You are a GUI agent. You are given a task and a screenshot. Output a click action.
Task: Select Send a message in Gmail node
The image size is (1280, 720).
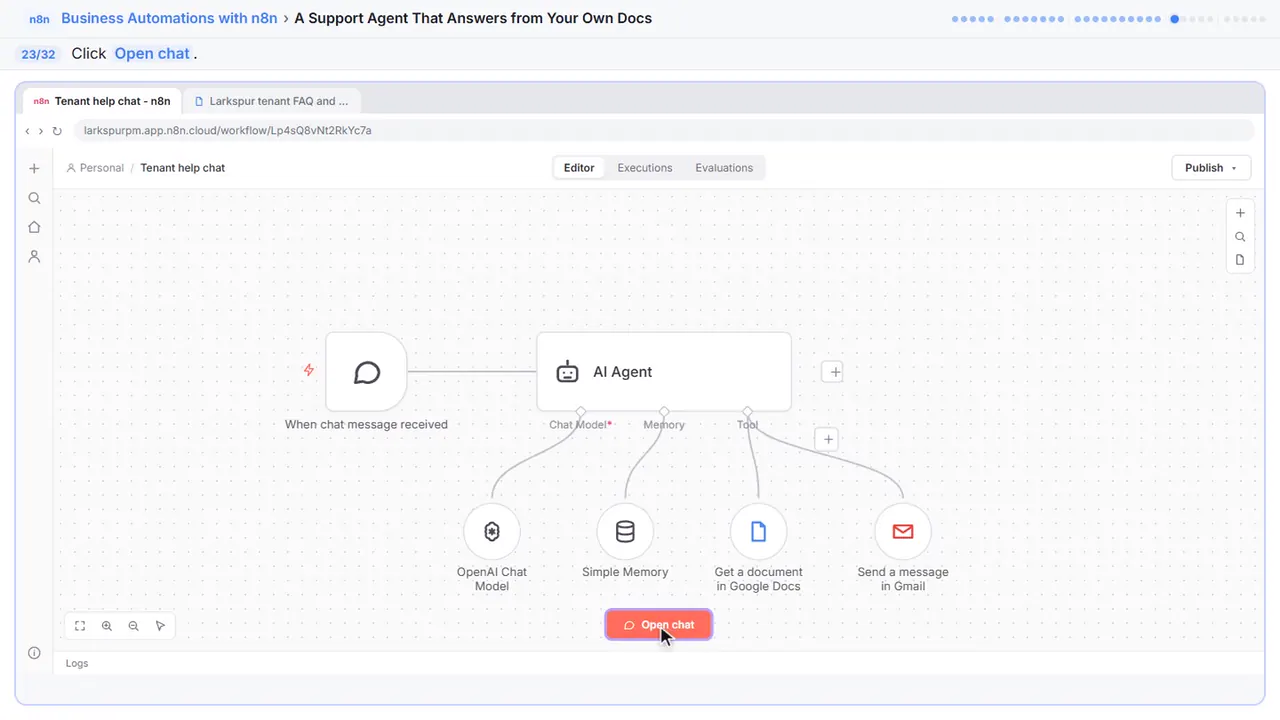pyautogui.click(x=903, y=532)
